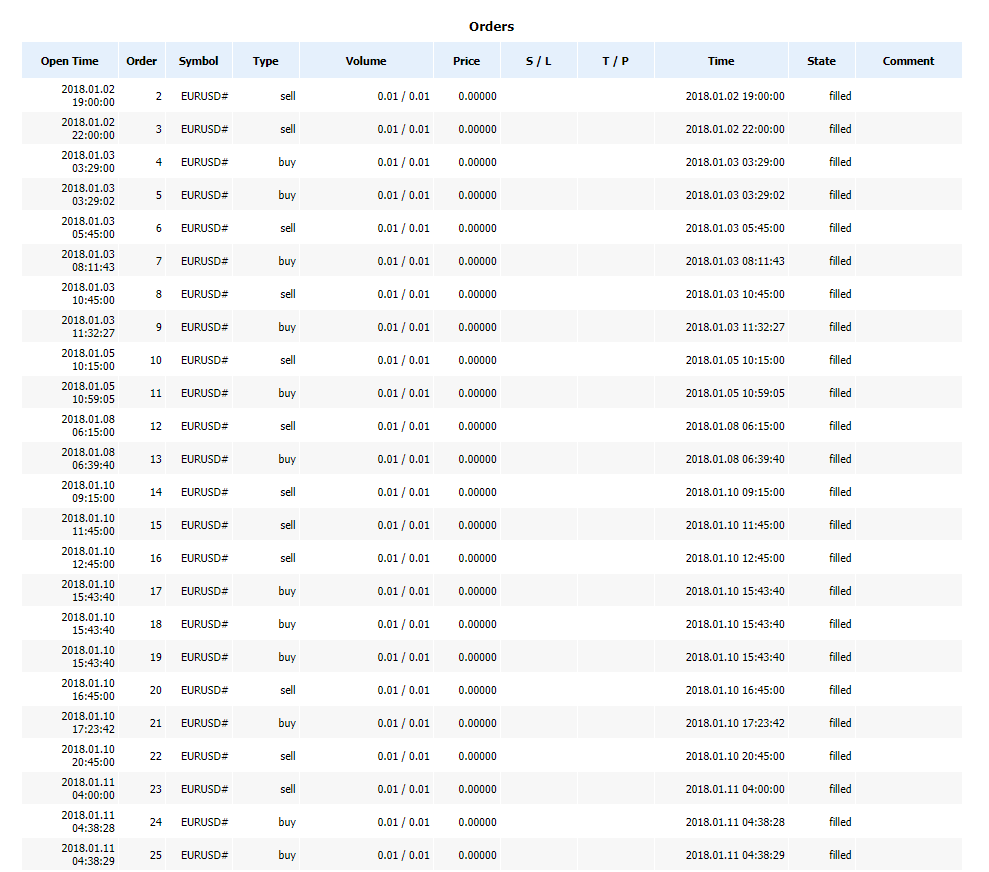Click order number 11 cell

(x=142, y=393)
